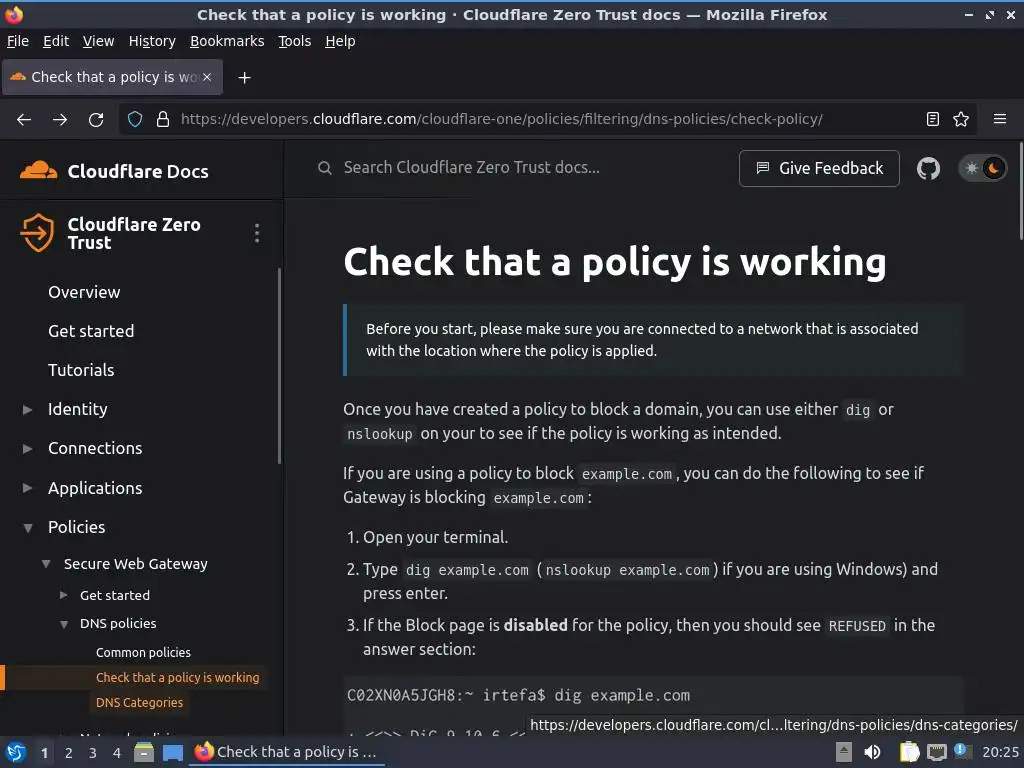Screen dimensions: 1024x768
Task: Bookmark this page with star icon
Action: tap(961, 119)
